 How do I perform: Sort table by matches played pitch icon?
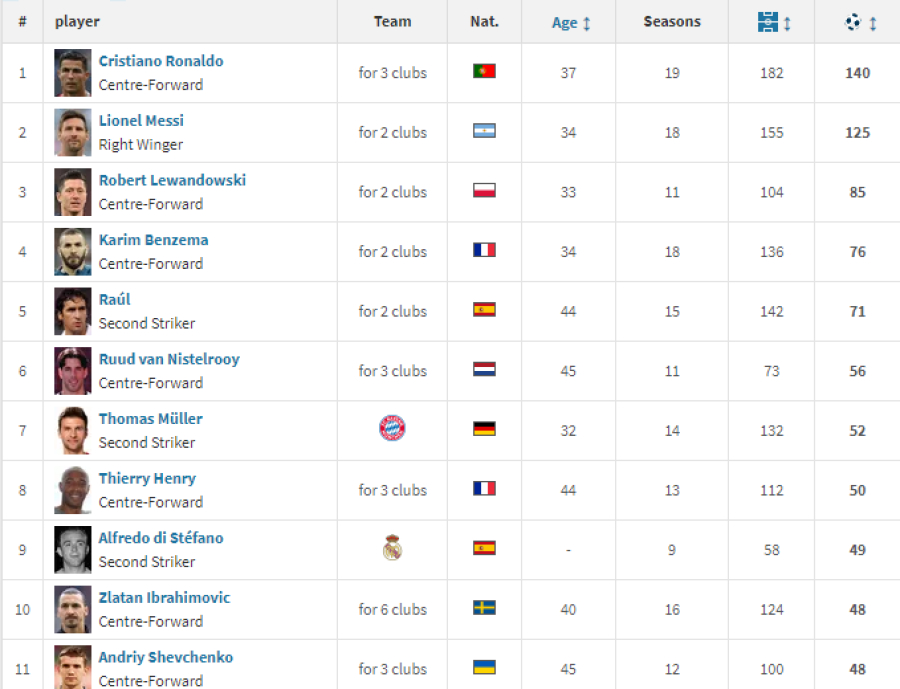[x=767, y=22]
